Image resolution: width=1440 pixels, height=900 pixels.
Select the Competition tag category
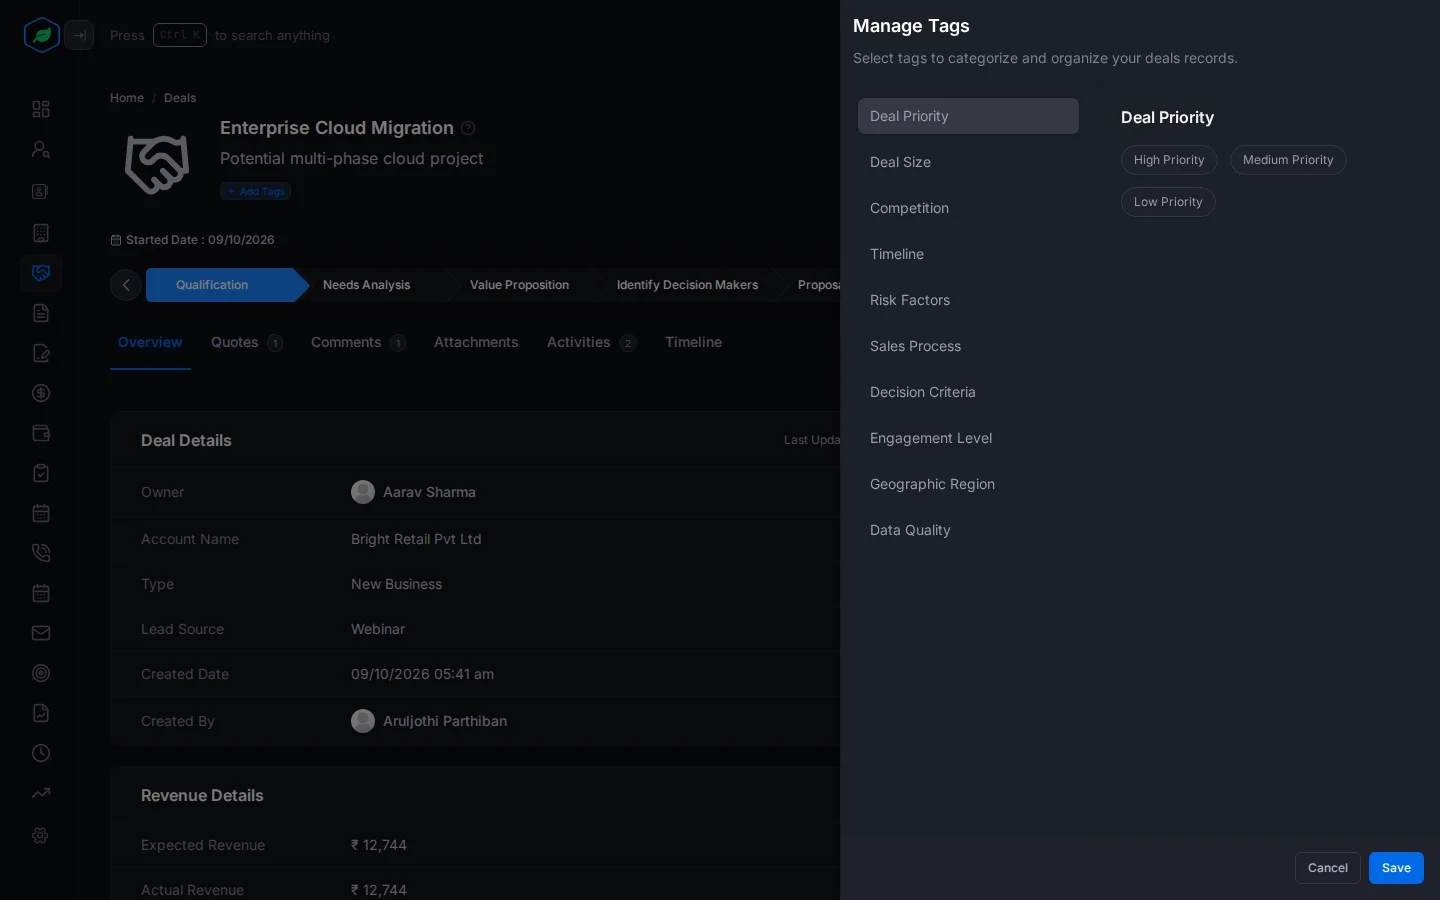point(968,208)
